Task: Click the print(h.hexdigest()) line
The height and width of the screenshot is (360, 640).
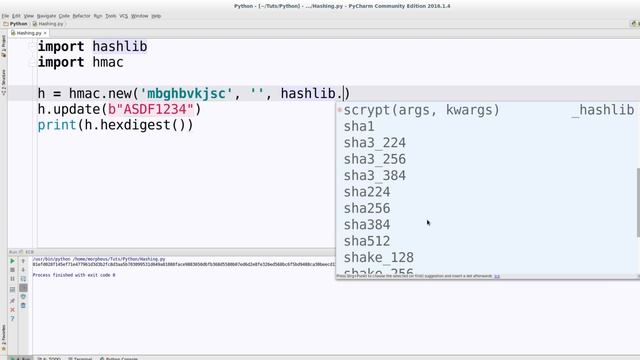Action: (x=116, y=125)
